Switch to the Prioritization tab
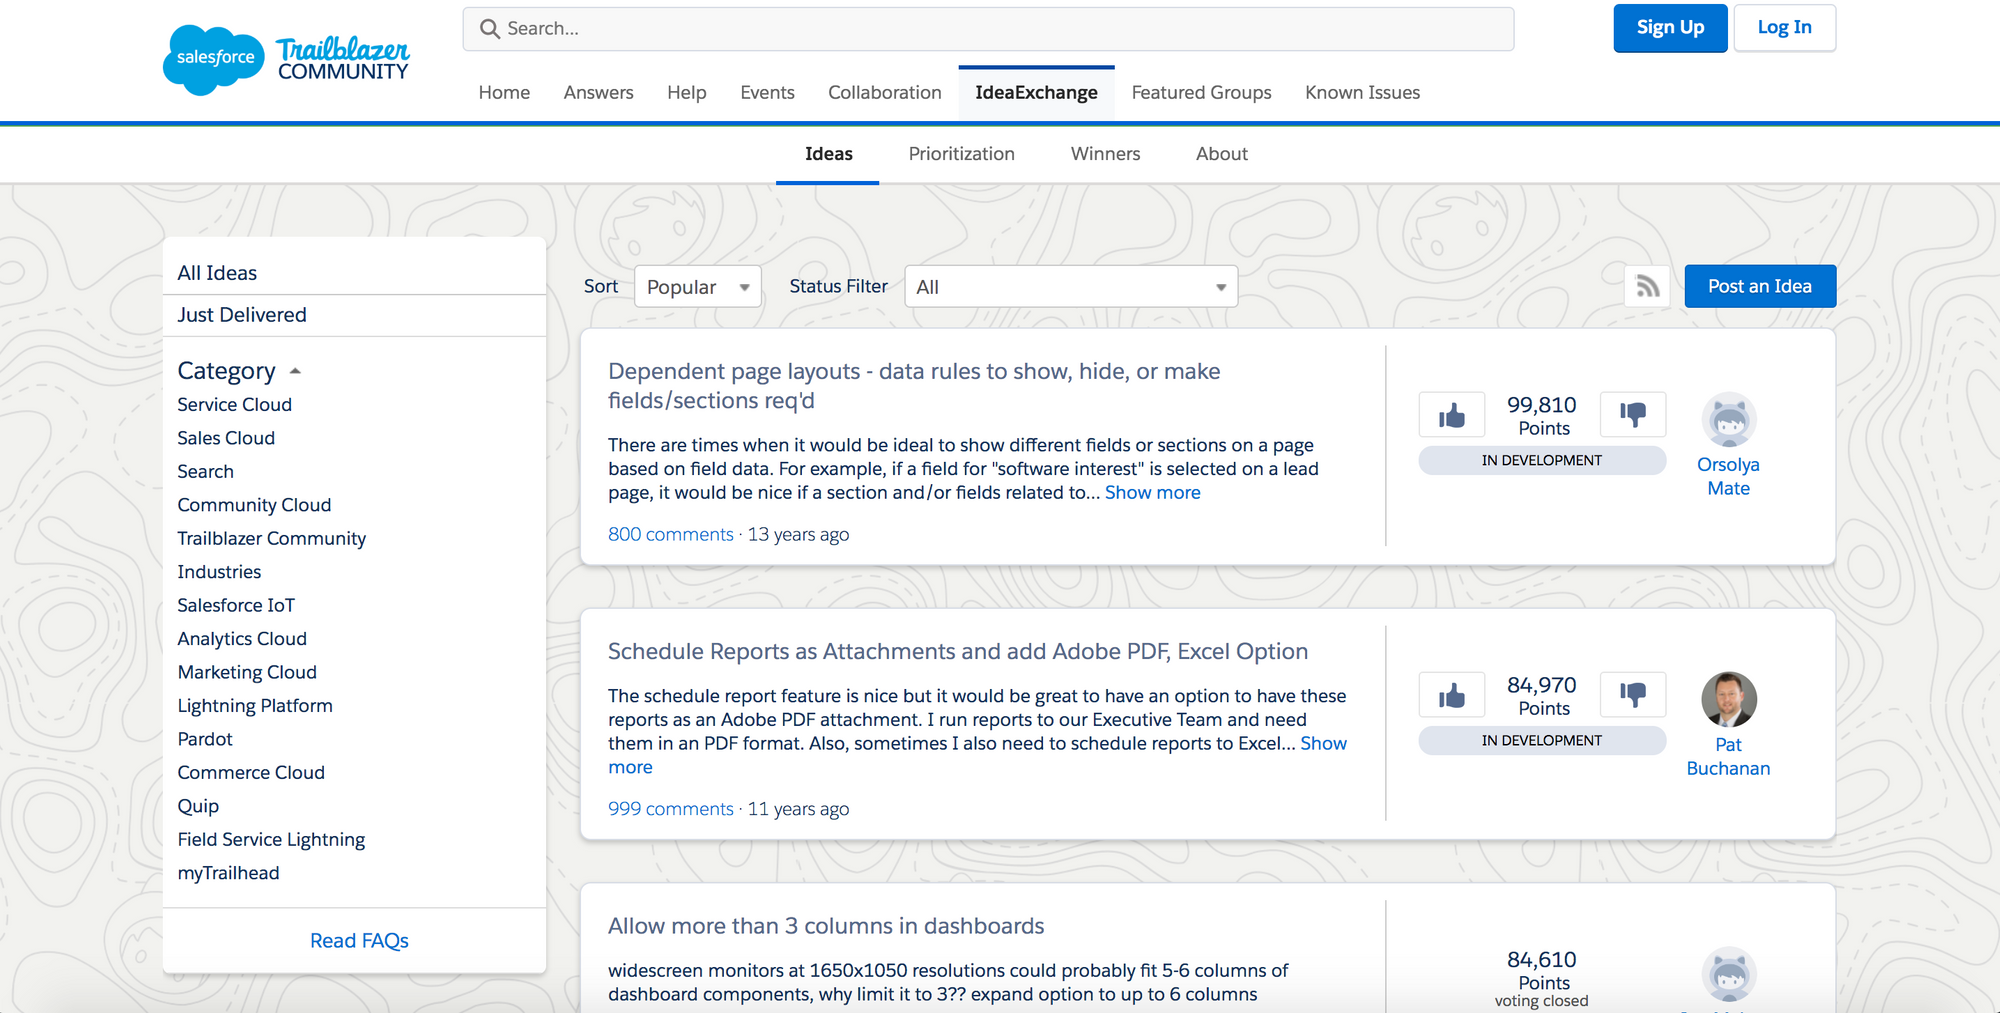Viewport: 2000px width, 1013px height. (961, 154)
